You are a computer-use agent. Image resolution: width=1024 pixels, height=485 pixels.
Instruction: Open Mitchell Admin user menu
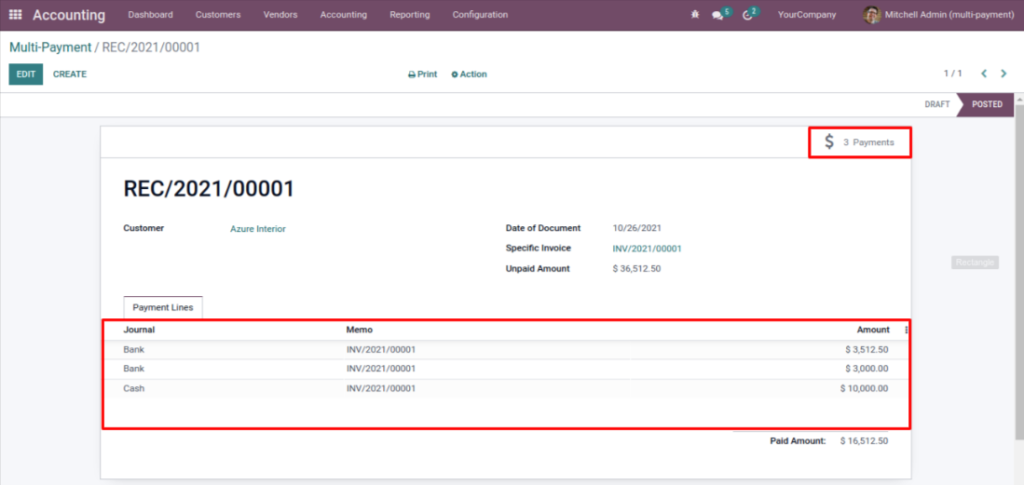tap(939, 14)
